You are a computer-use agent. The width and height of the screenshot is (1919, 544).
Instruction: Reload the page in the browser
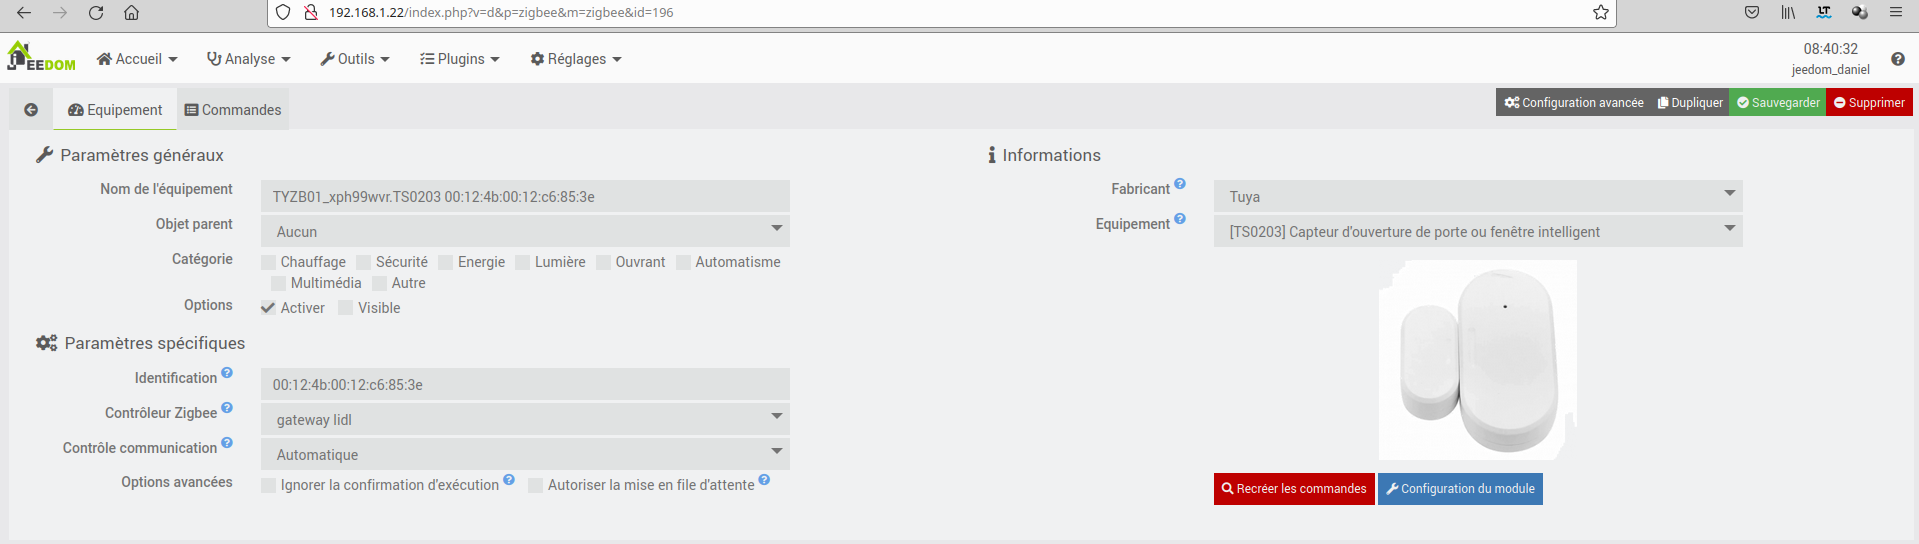[96, 13]
